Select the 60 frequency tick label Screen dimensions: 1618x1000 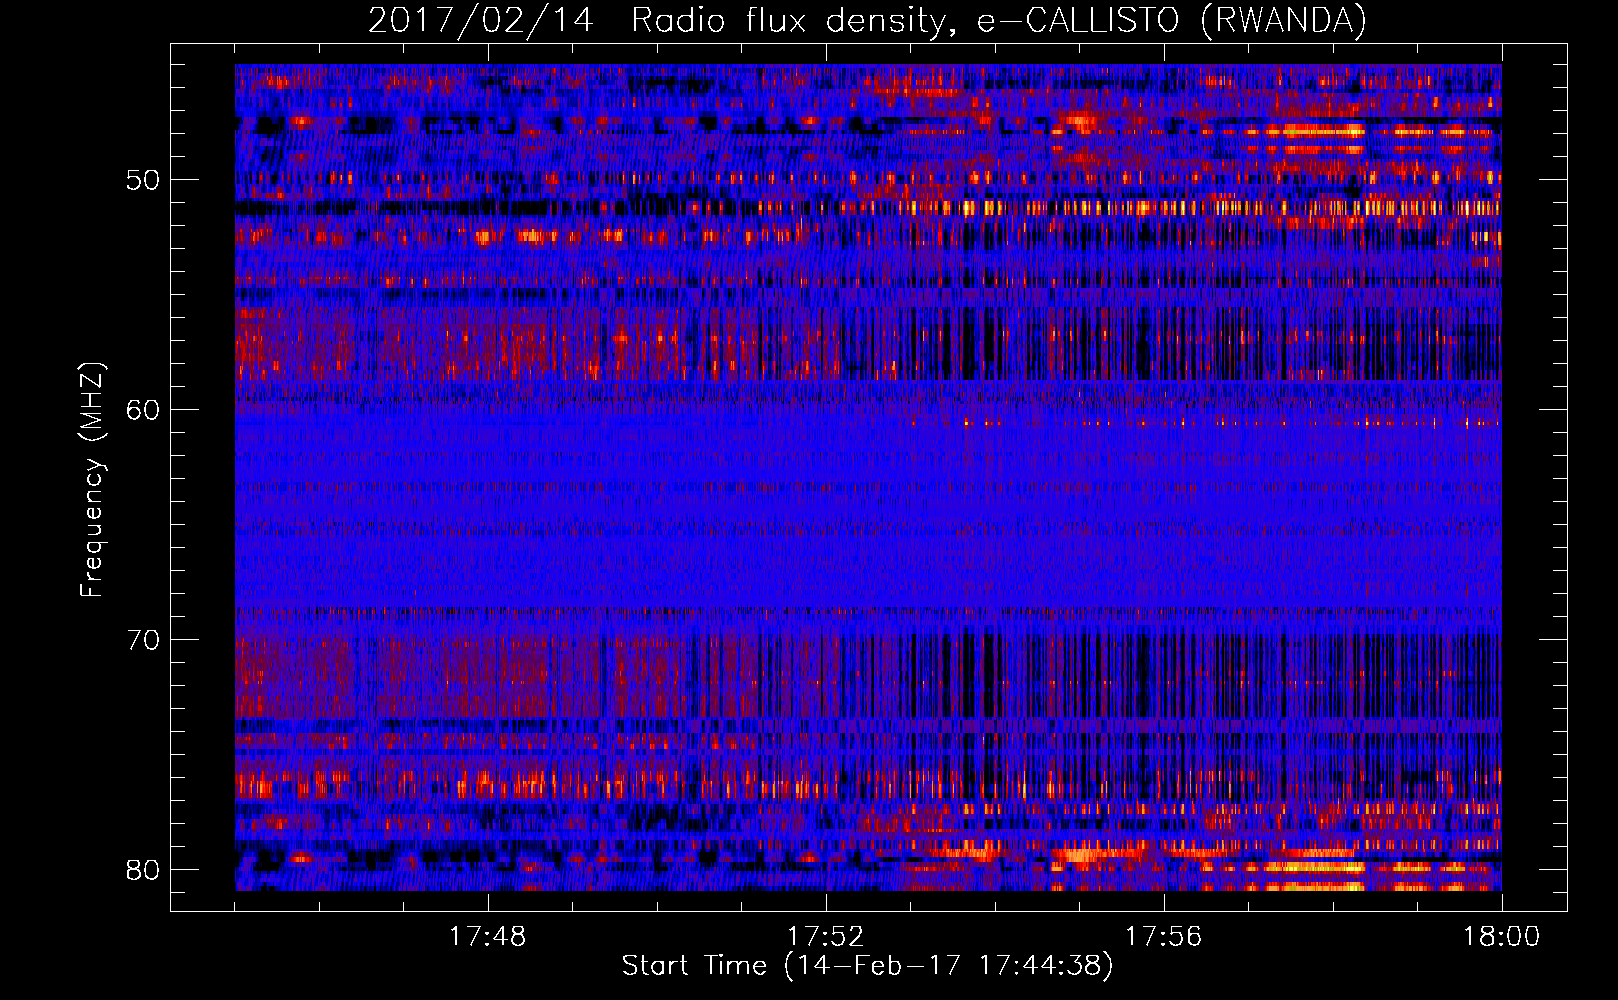(143, 410)
